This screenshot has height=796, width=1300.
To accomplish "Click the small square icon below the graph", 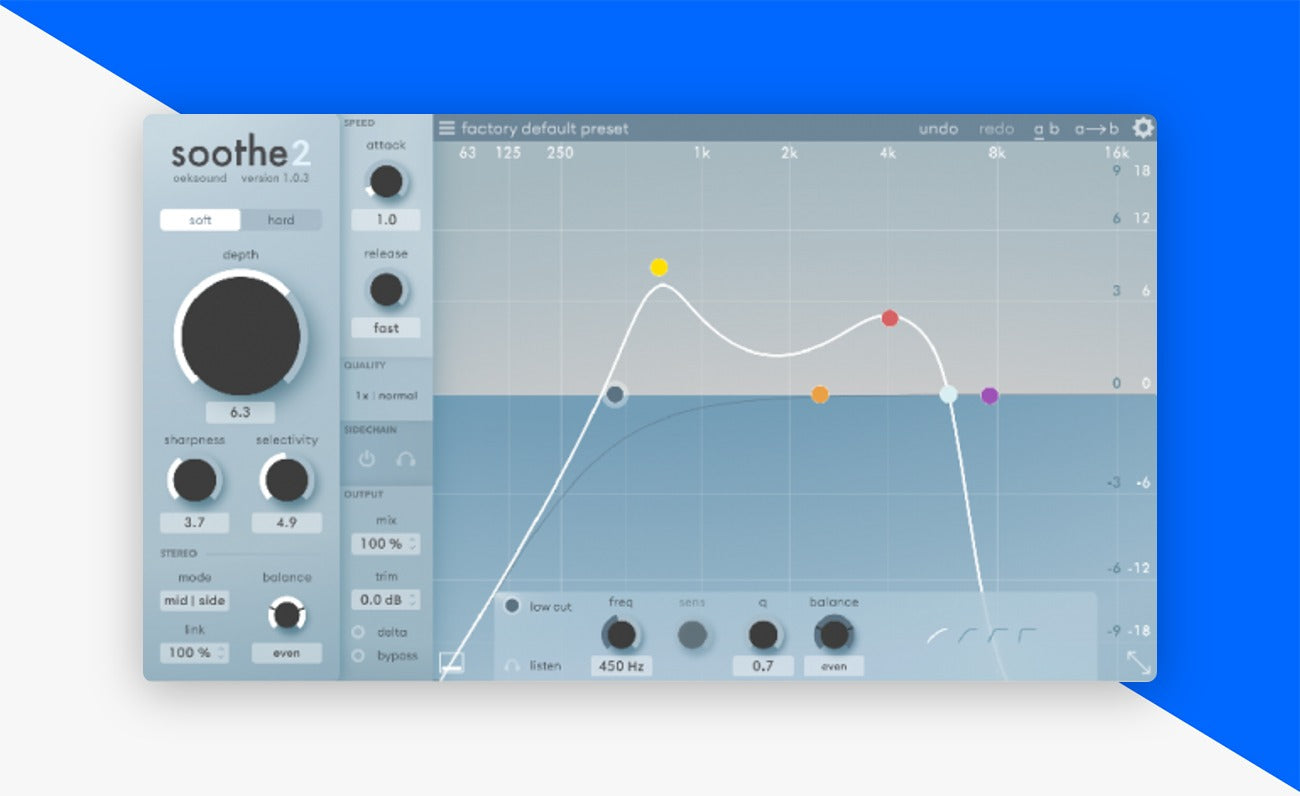I will [x=452, y=662].
